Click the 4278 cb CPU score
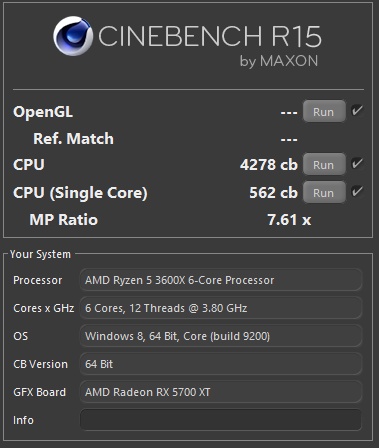The image size is (379, 448). [269, 165]
